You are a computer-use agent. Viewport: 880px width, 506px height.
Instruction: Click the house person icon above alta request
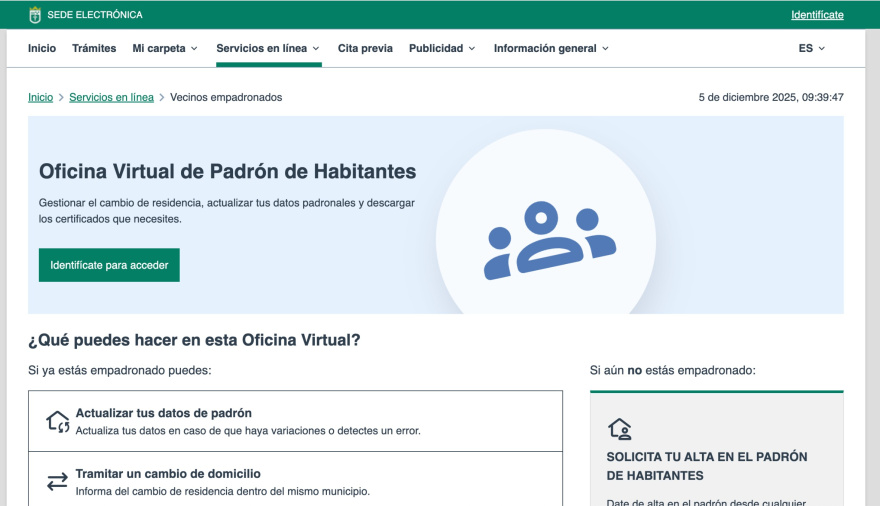[x=620, y=429]
